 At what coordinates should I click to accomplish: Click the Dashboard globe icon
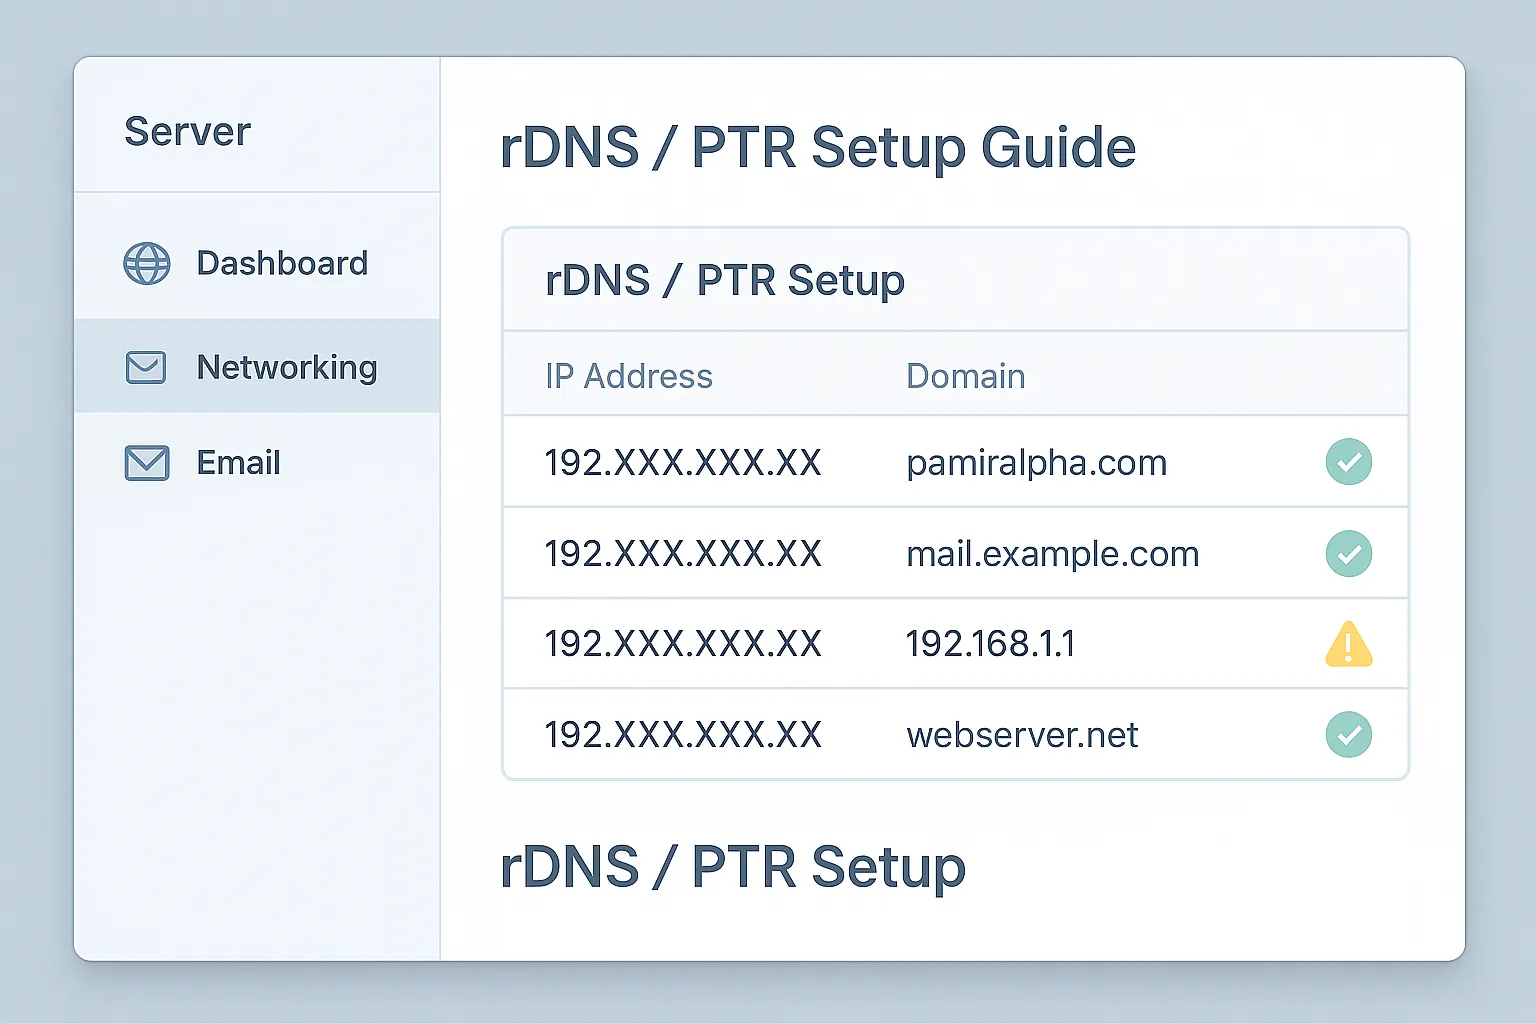(x=147, y=264)
